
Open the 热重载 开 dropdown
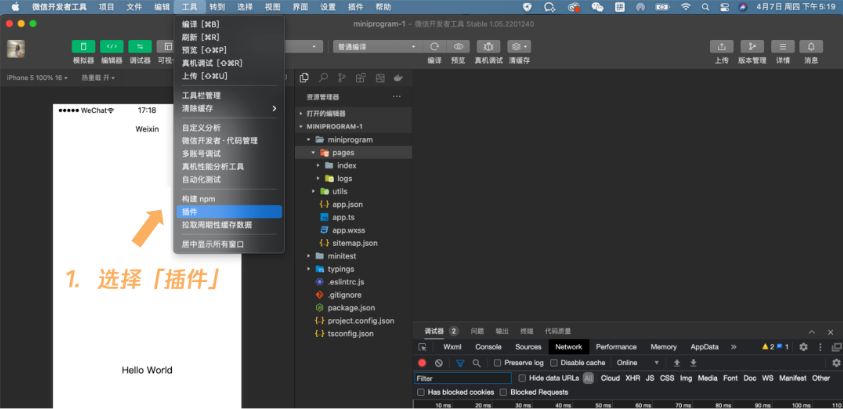98,78
